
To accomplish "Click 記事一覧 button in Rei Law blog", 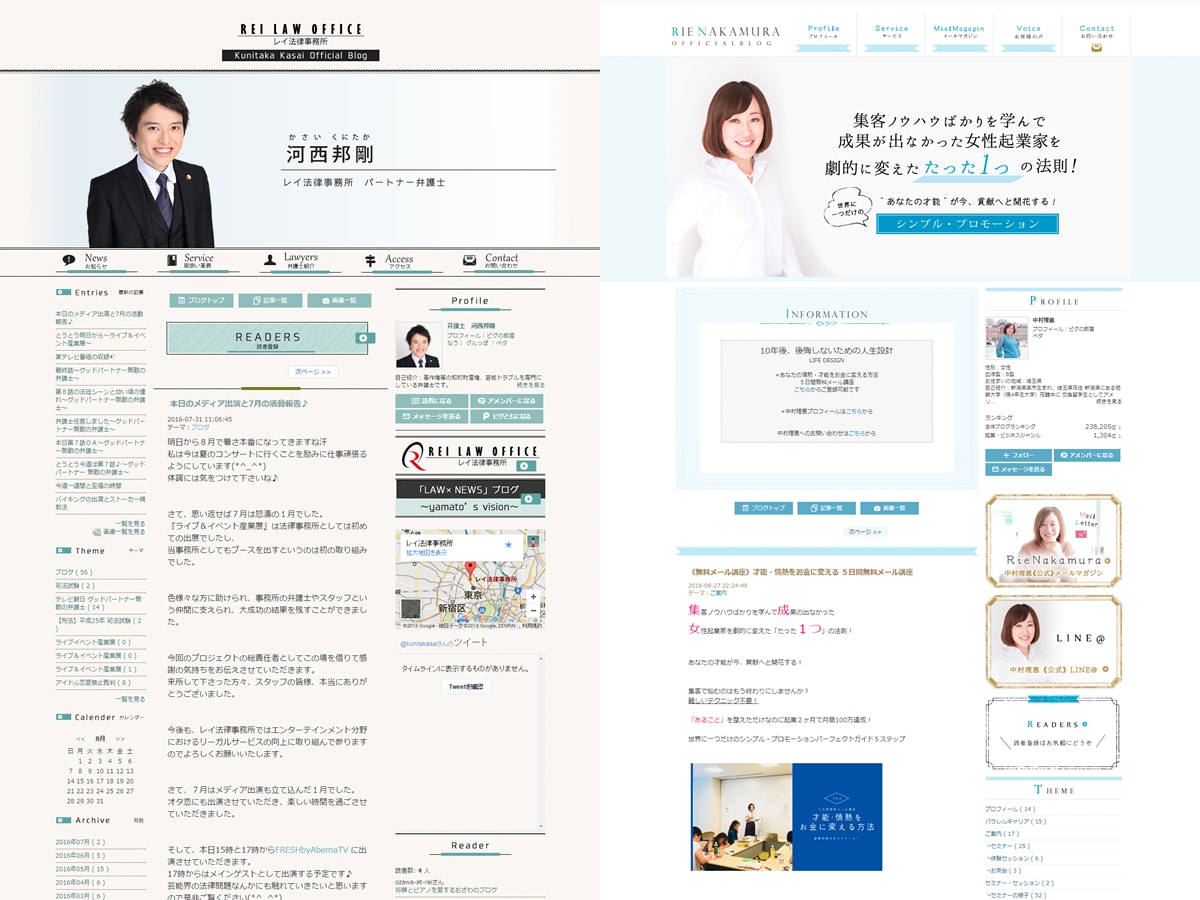I will tap(270, 300).
